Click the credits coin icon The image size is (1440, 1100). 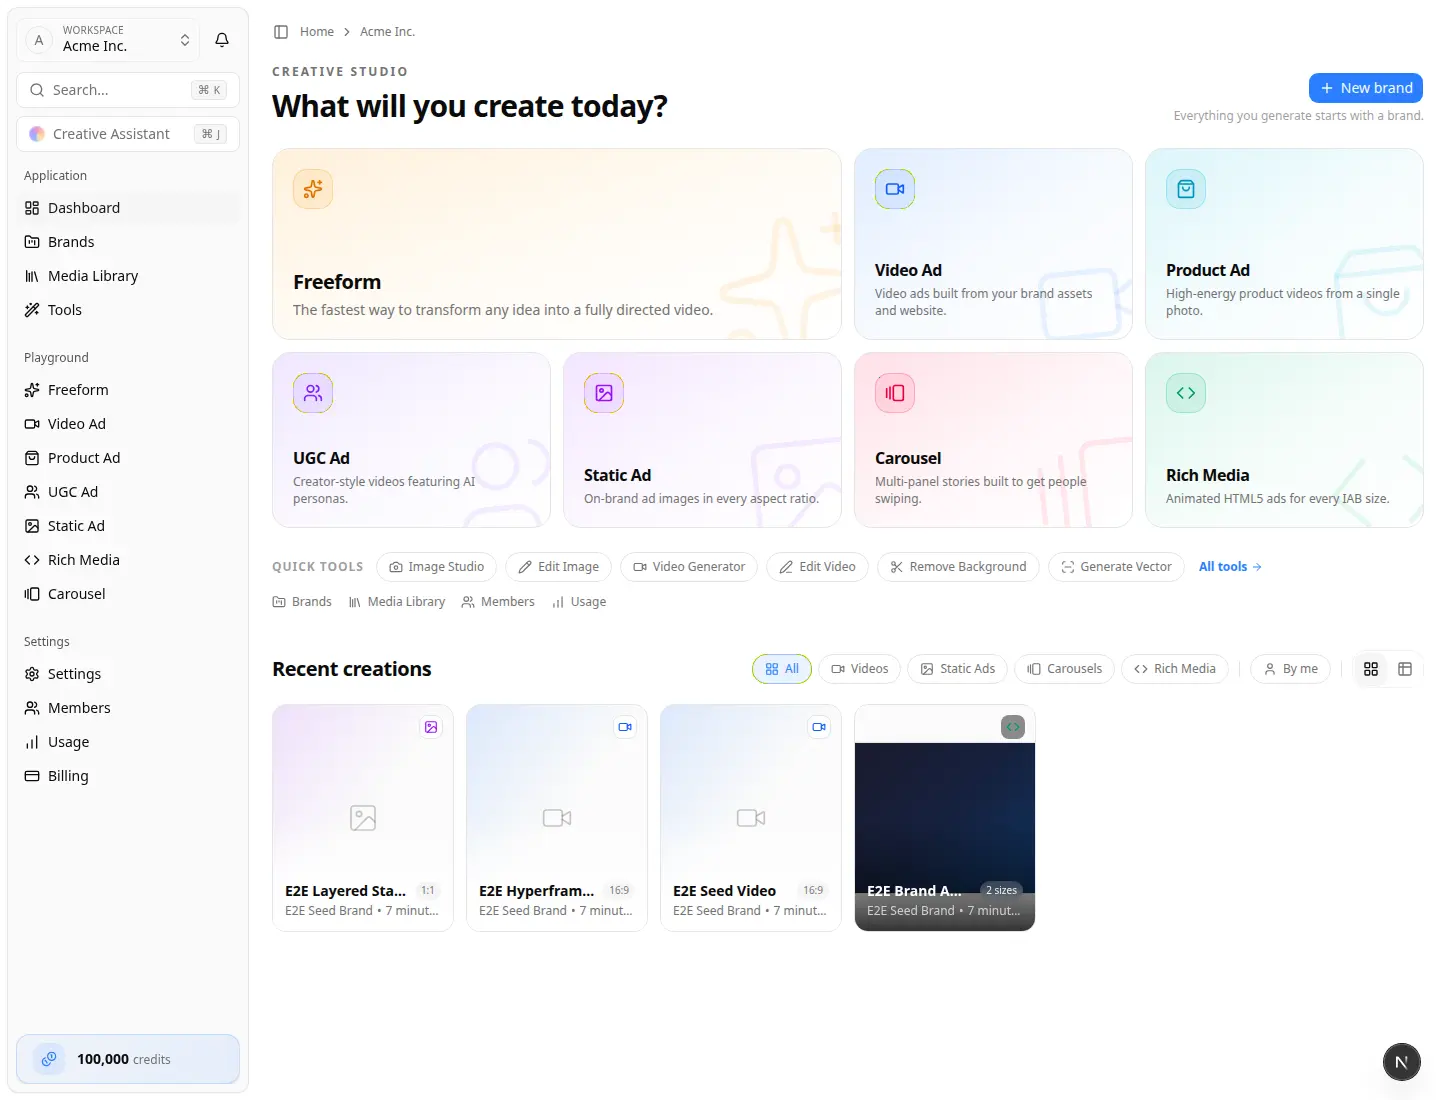click(49, 1059)
